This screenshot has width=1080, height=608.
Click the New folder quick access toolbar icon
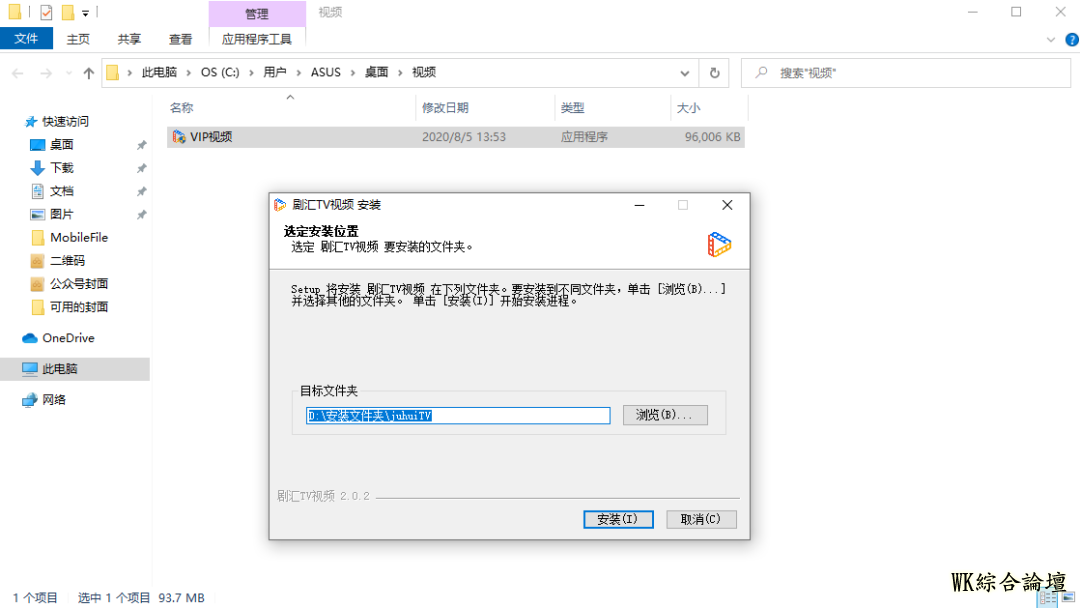click(x=68, y=12)
